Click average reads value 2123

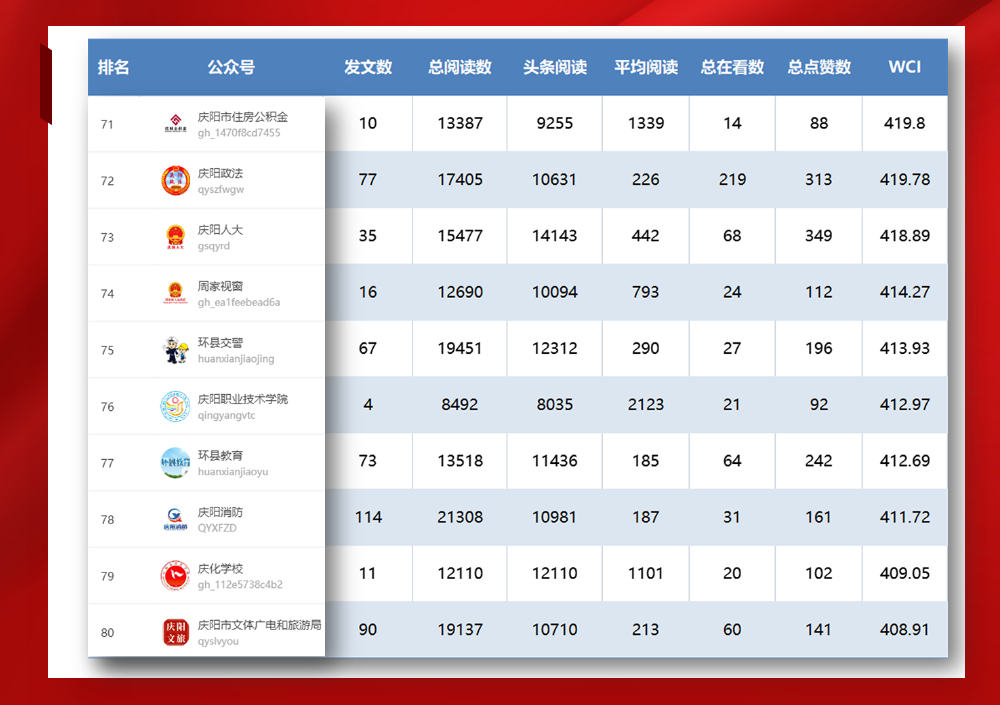tap(646, 404)
